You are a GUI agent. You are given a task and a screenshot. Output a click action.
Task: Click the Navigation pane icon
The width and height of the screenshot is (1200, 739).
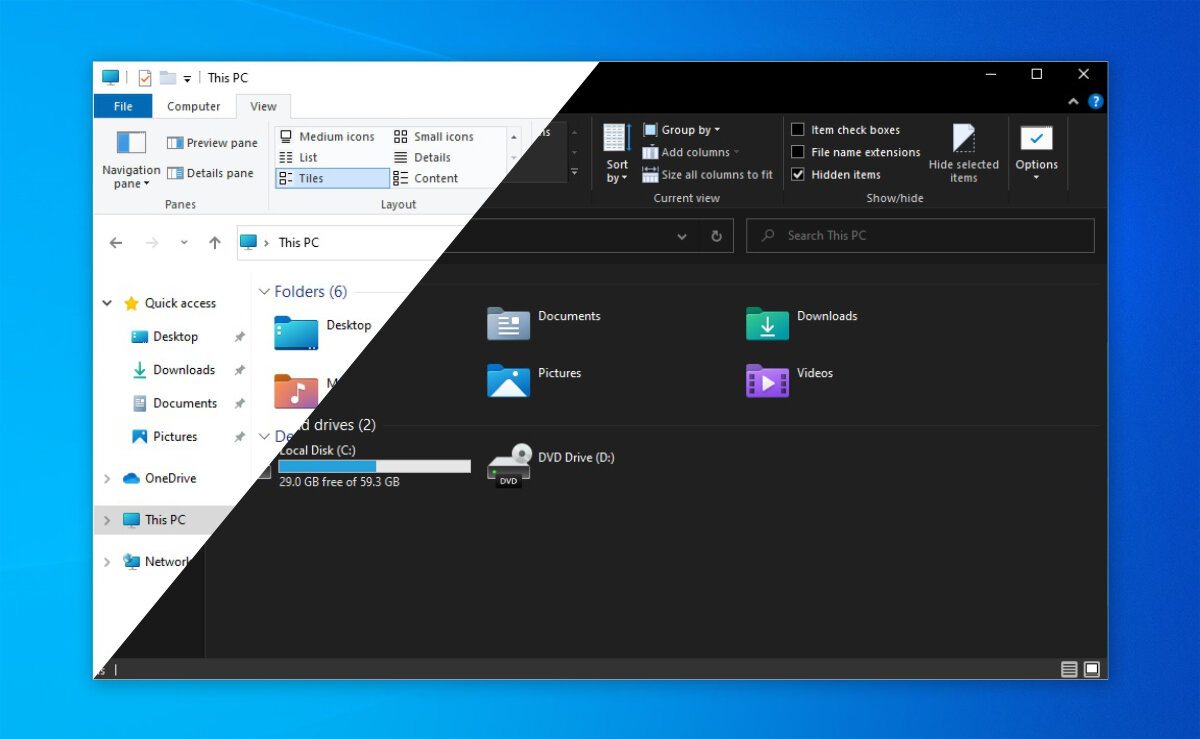click(x=131, y=143)
